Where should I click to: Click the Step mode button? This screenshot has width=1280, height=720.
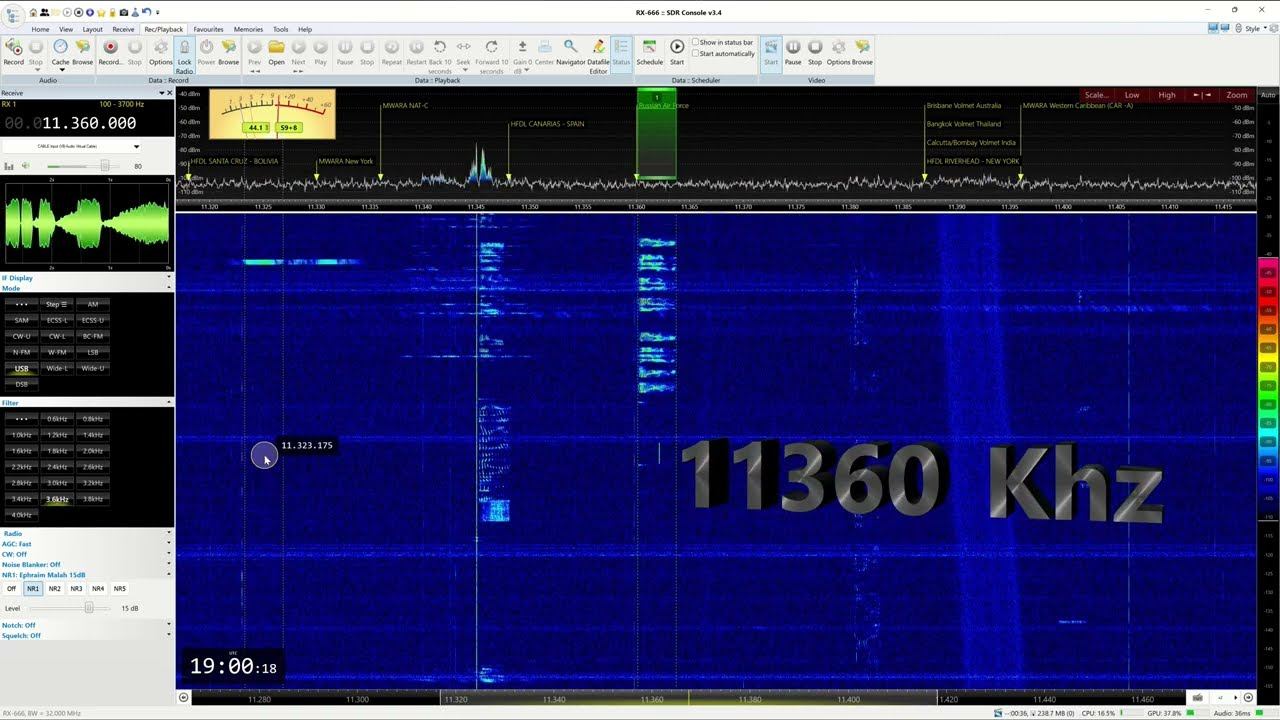click(x=57, y=304)
